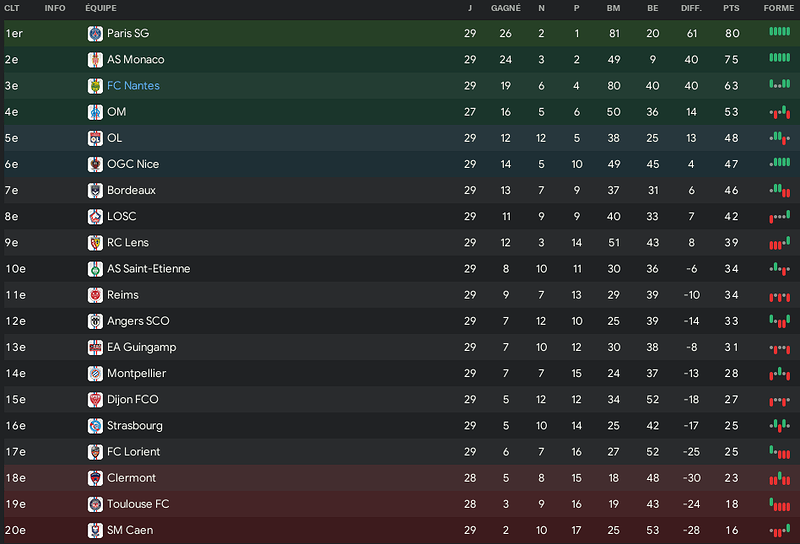800x544 pixels.
Task: Click the OGC Nice club crest
Action: (95, 164)
